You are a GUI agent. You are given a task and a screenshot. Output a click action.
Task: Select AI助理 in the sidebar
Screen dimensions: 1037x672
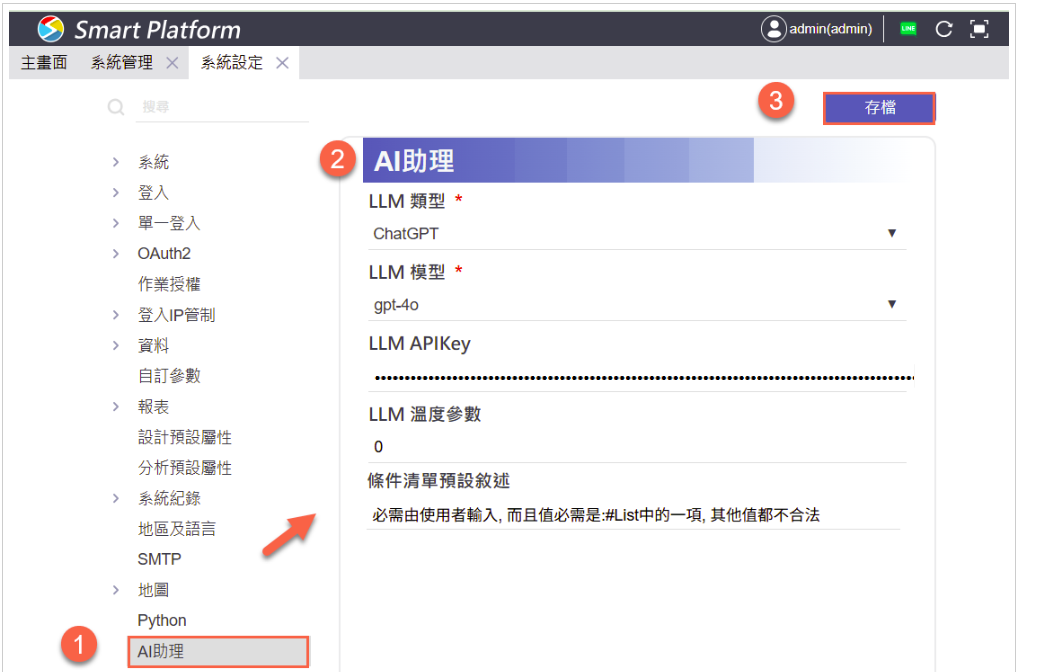160,651
